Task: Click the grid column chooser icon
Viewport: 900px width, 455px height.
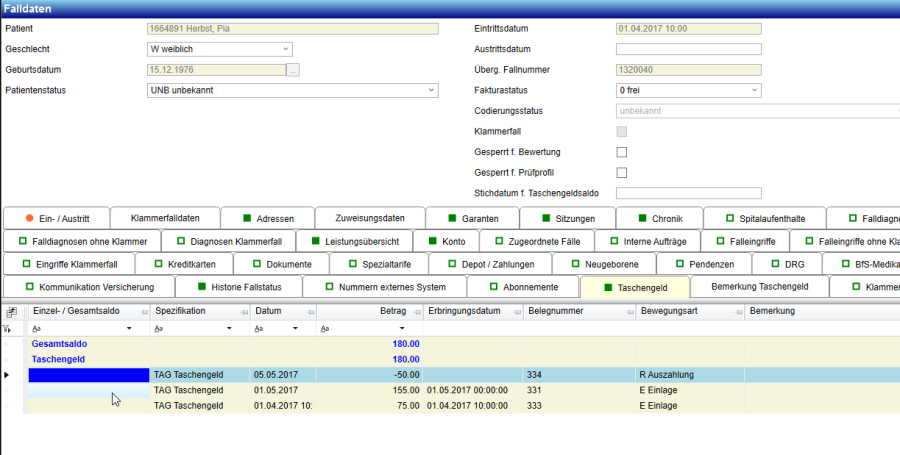Action: [11, 312]
